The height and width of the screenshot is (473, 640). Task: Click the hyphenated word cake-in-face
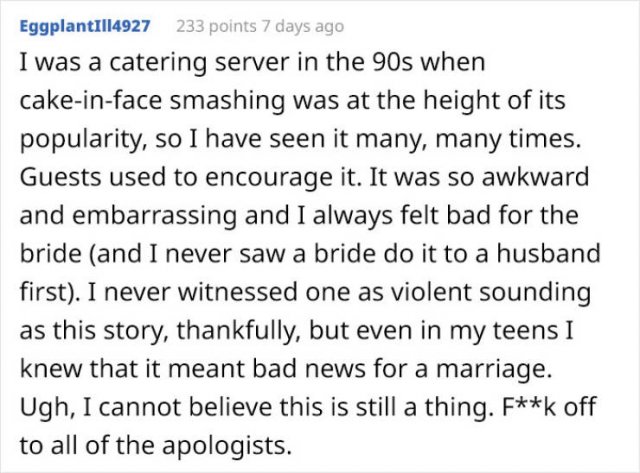pyautogui.click(x=91, y=100)
